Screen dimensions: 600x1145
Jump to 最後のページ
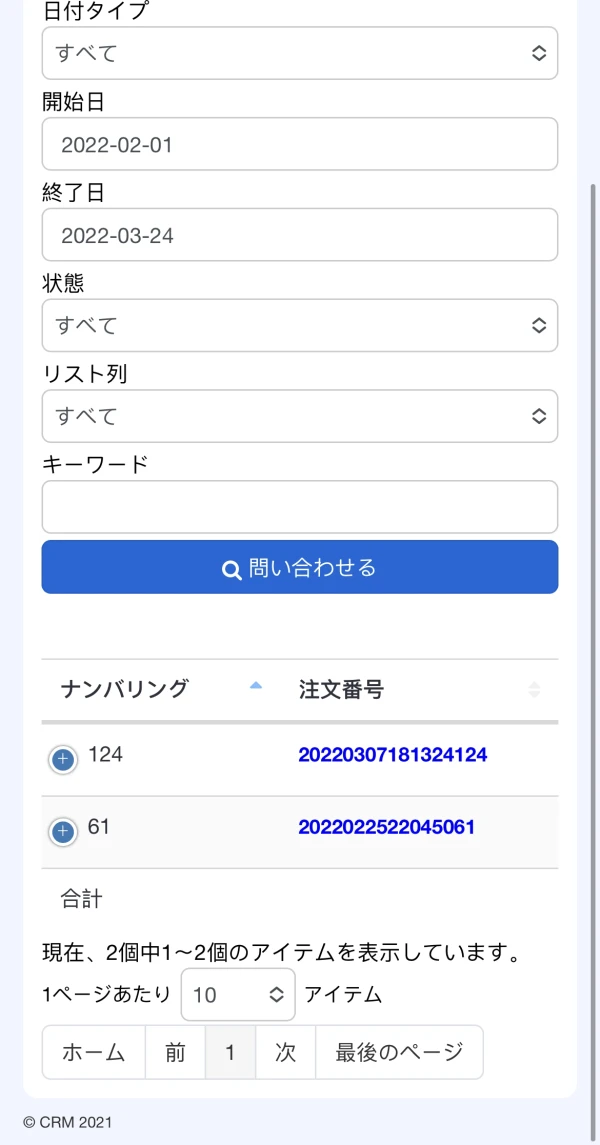pos(399,1052)
